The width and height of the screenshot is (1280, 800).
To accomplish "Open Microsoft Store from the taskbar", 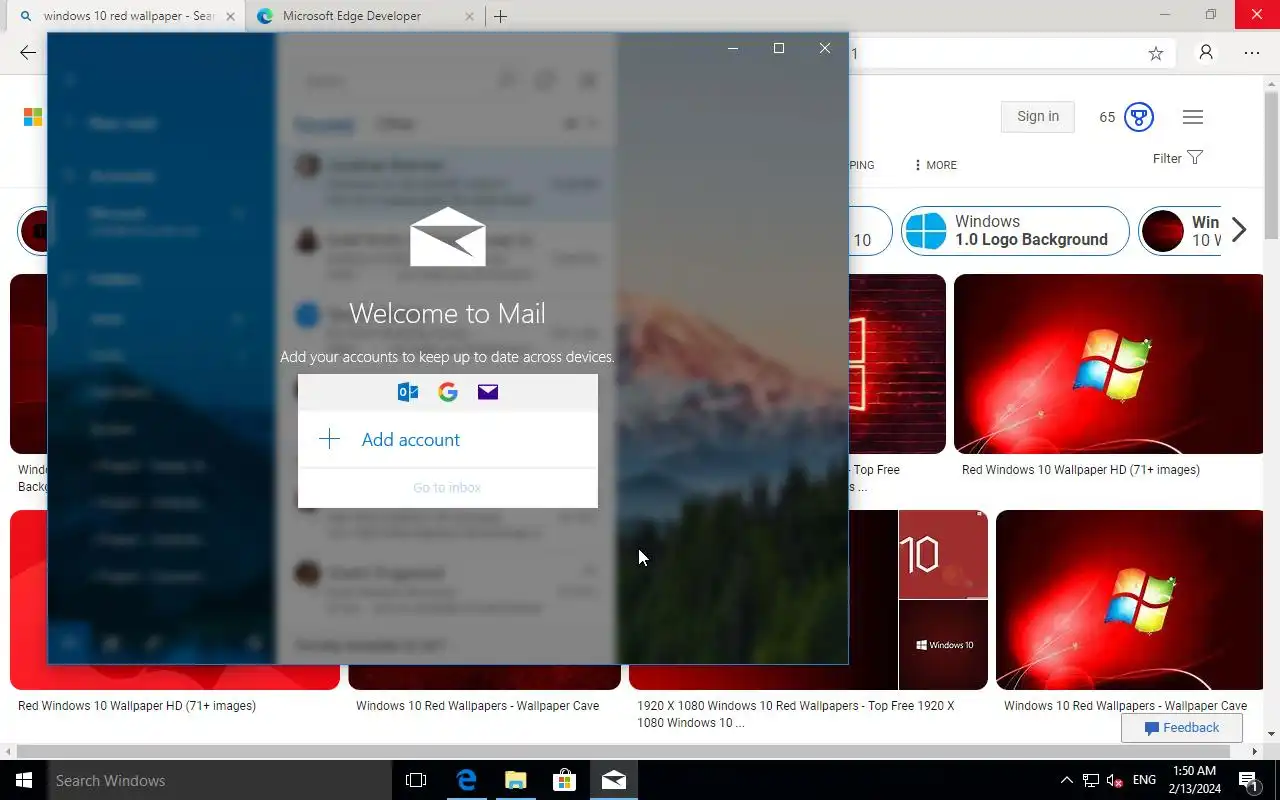I will 564,780.
